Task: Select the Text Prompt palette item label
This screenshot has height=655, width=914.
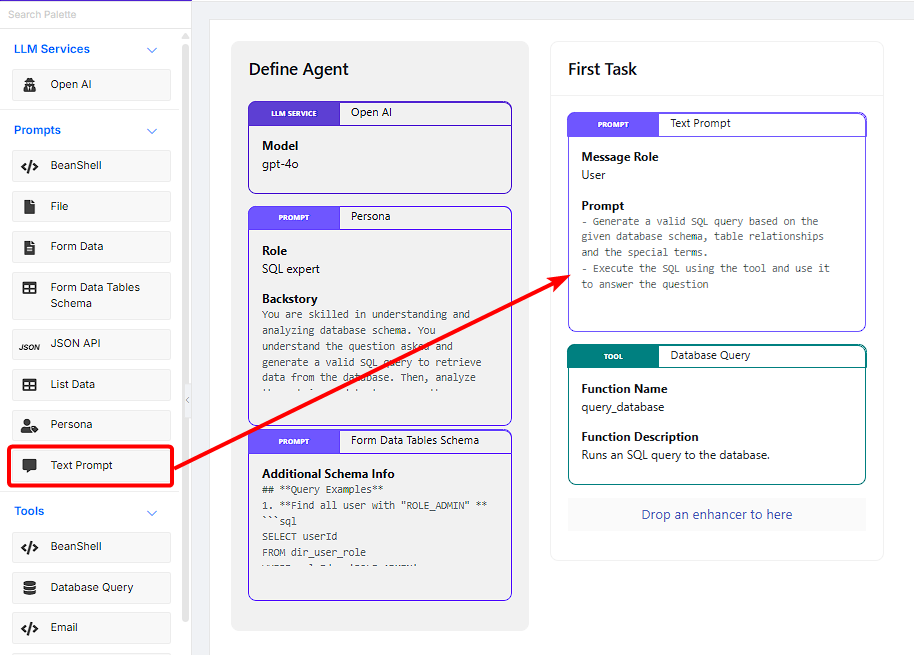Action: point(82,465)
